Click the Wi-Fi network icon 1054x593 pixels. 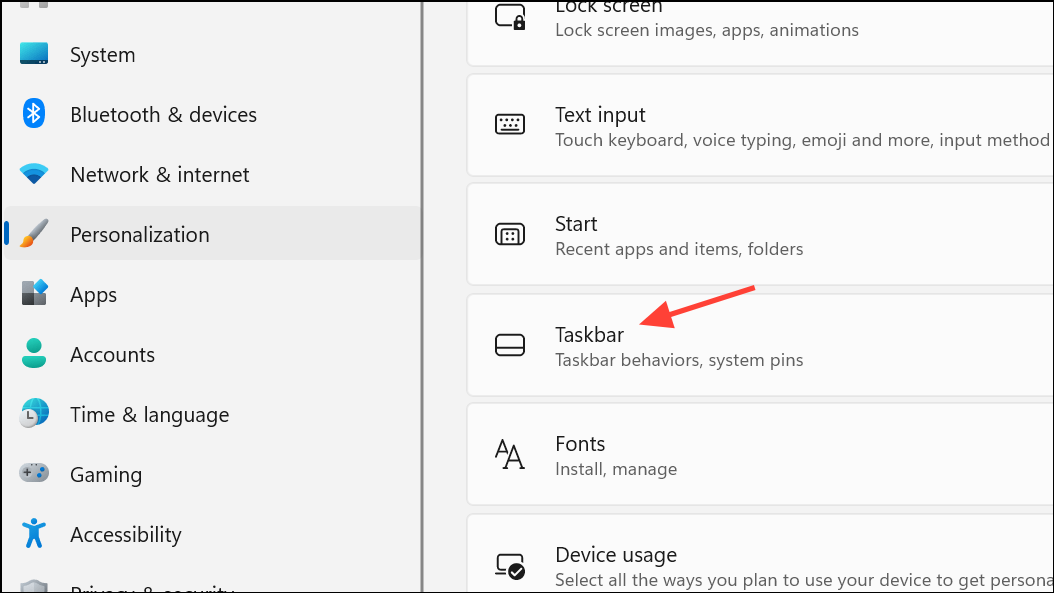click(x=34, y=175)
